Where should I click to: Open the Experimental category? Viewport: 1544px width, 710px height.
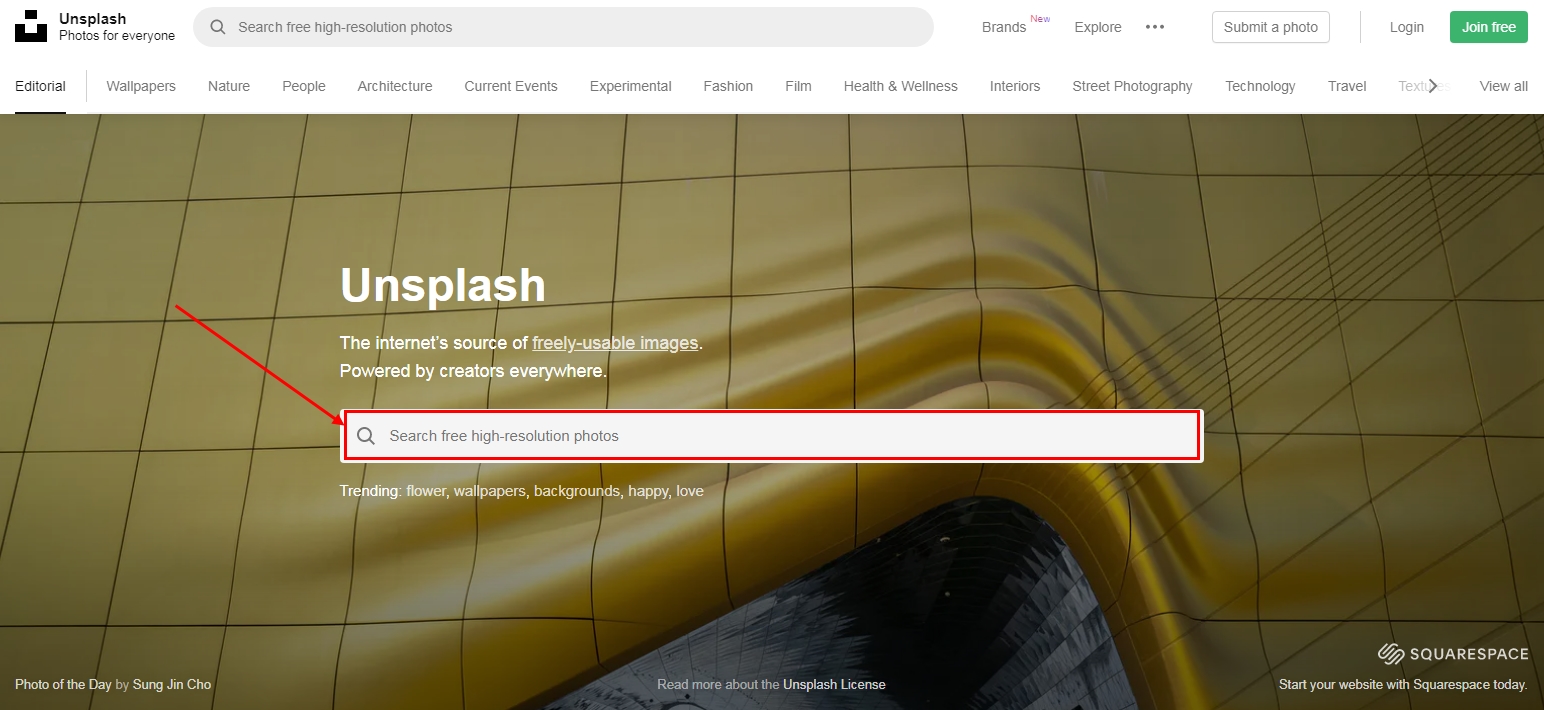coord(631,86)
